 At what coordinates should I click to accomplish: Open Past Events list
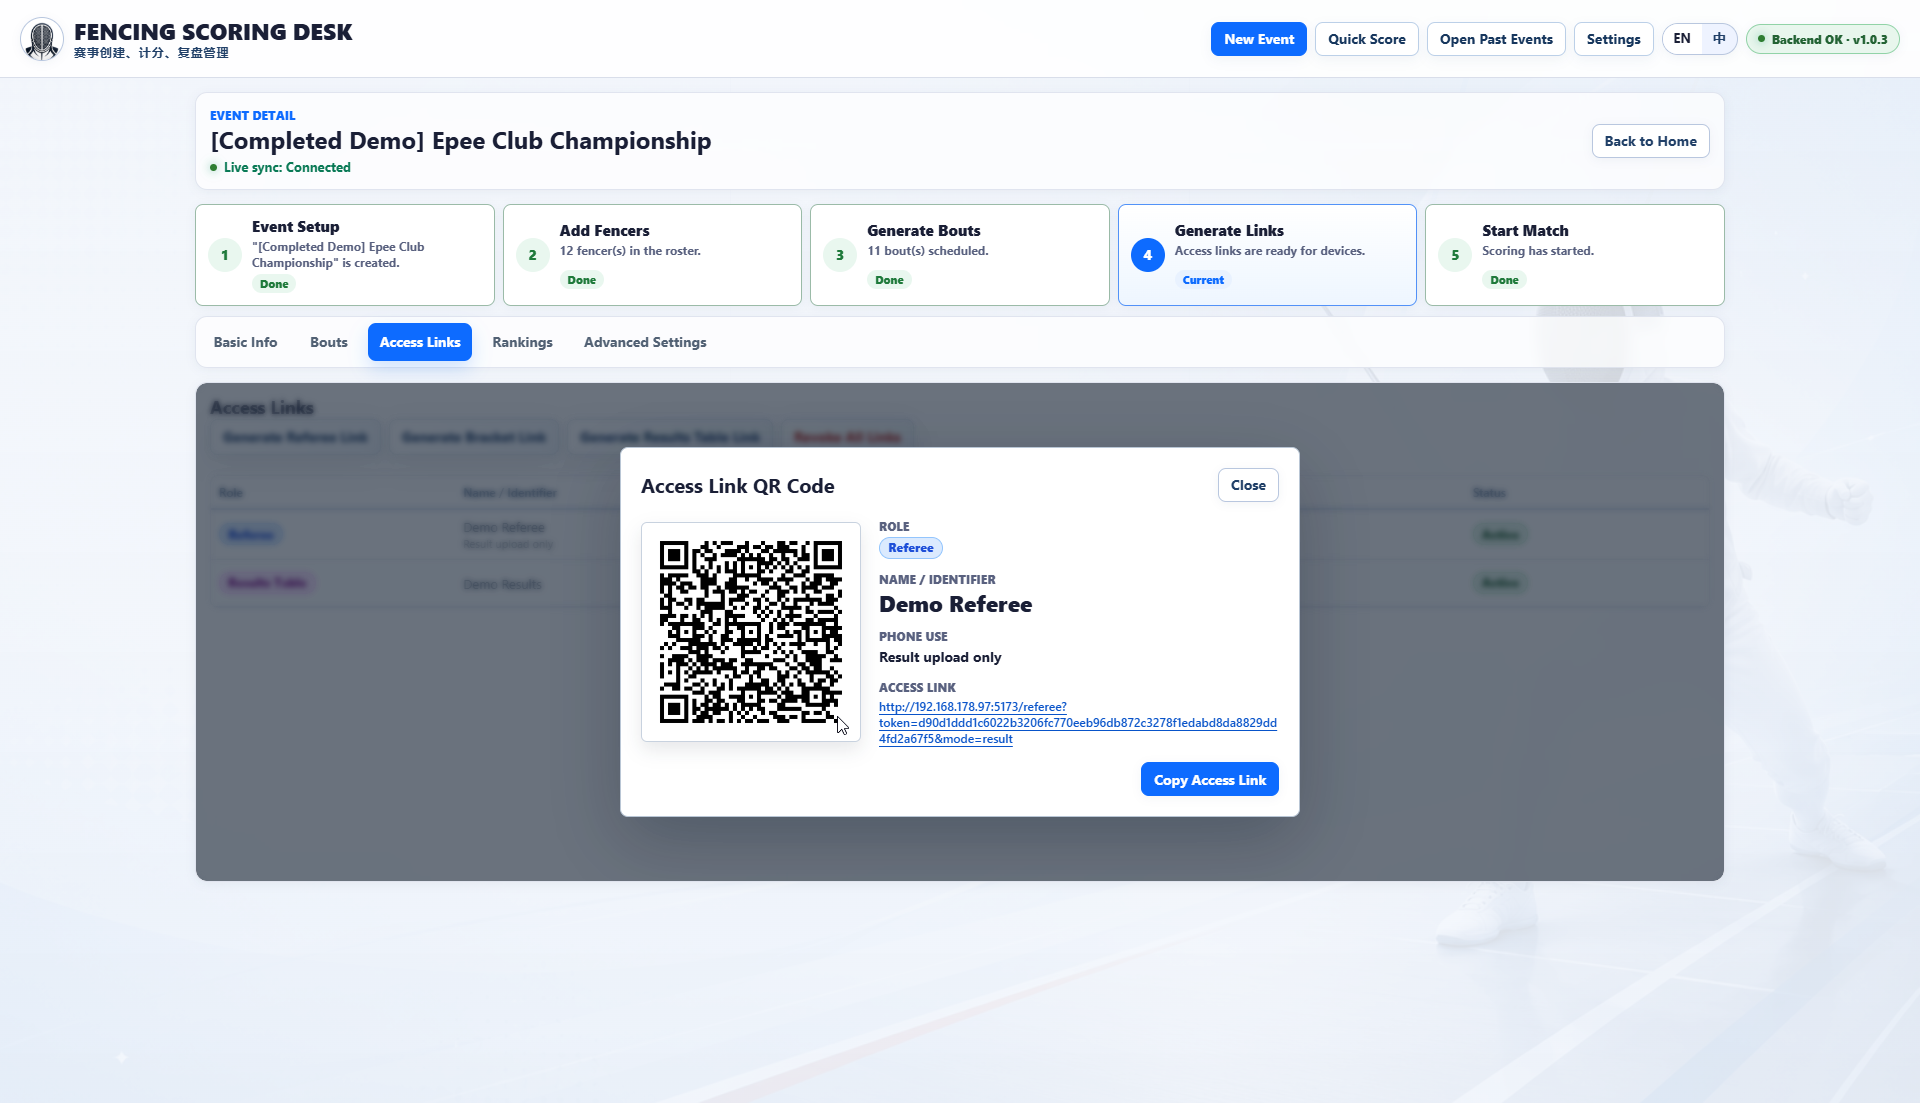(x=1495, y=39)
